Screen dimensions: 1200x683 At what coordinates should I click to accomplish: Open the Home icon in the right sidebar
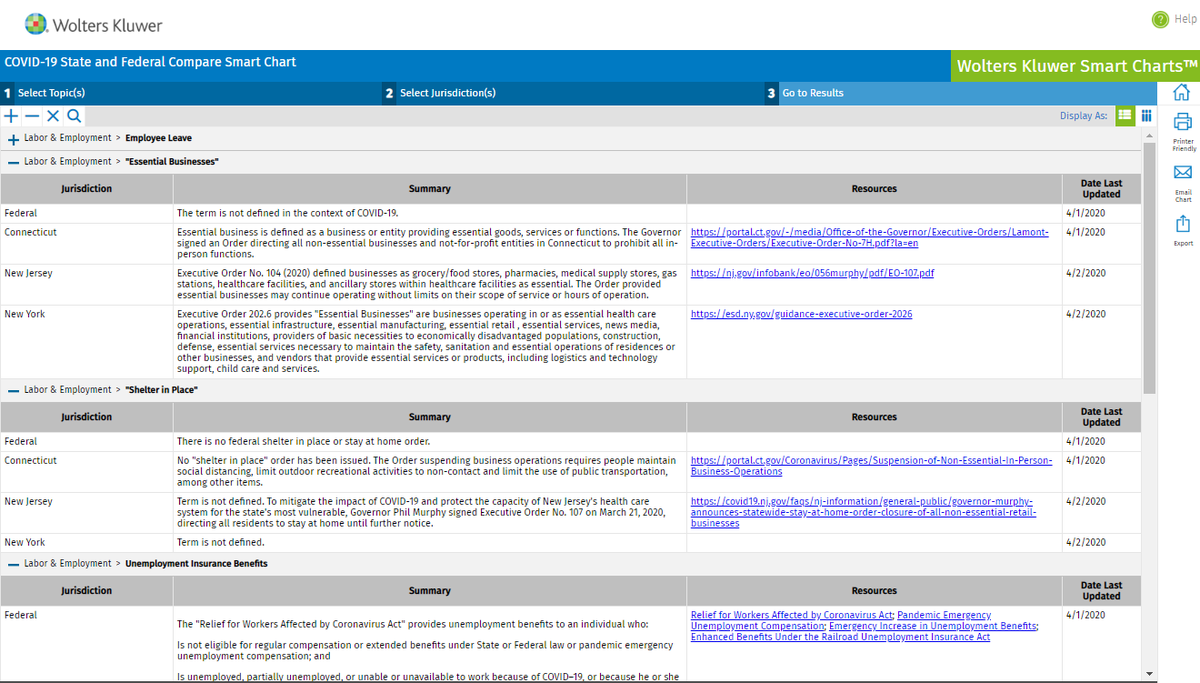coord(1182,91)
